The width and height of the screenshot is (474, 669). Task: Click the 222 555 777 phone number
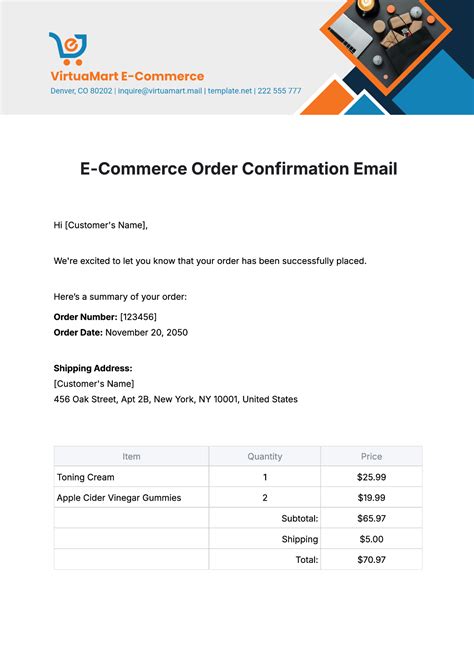[279, 91]
